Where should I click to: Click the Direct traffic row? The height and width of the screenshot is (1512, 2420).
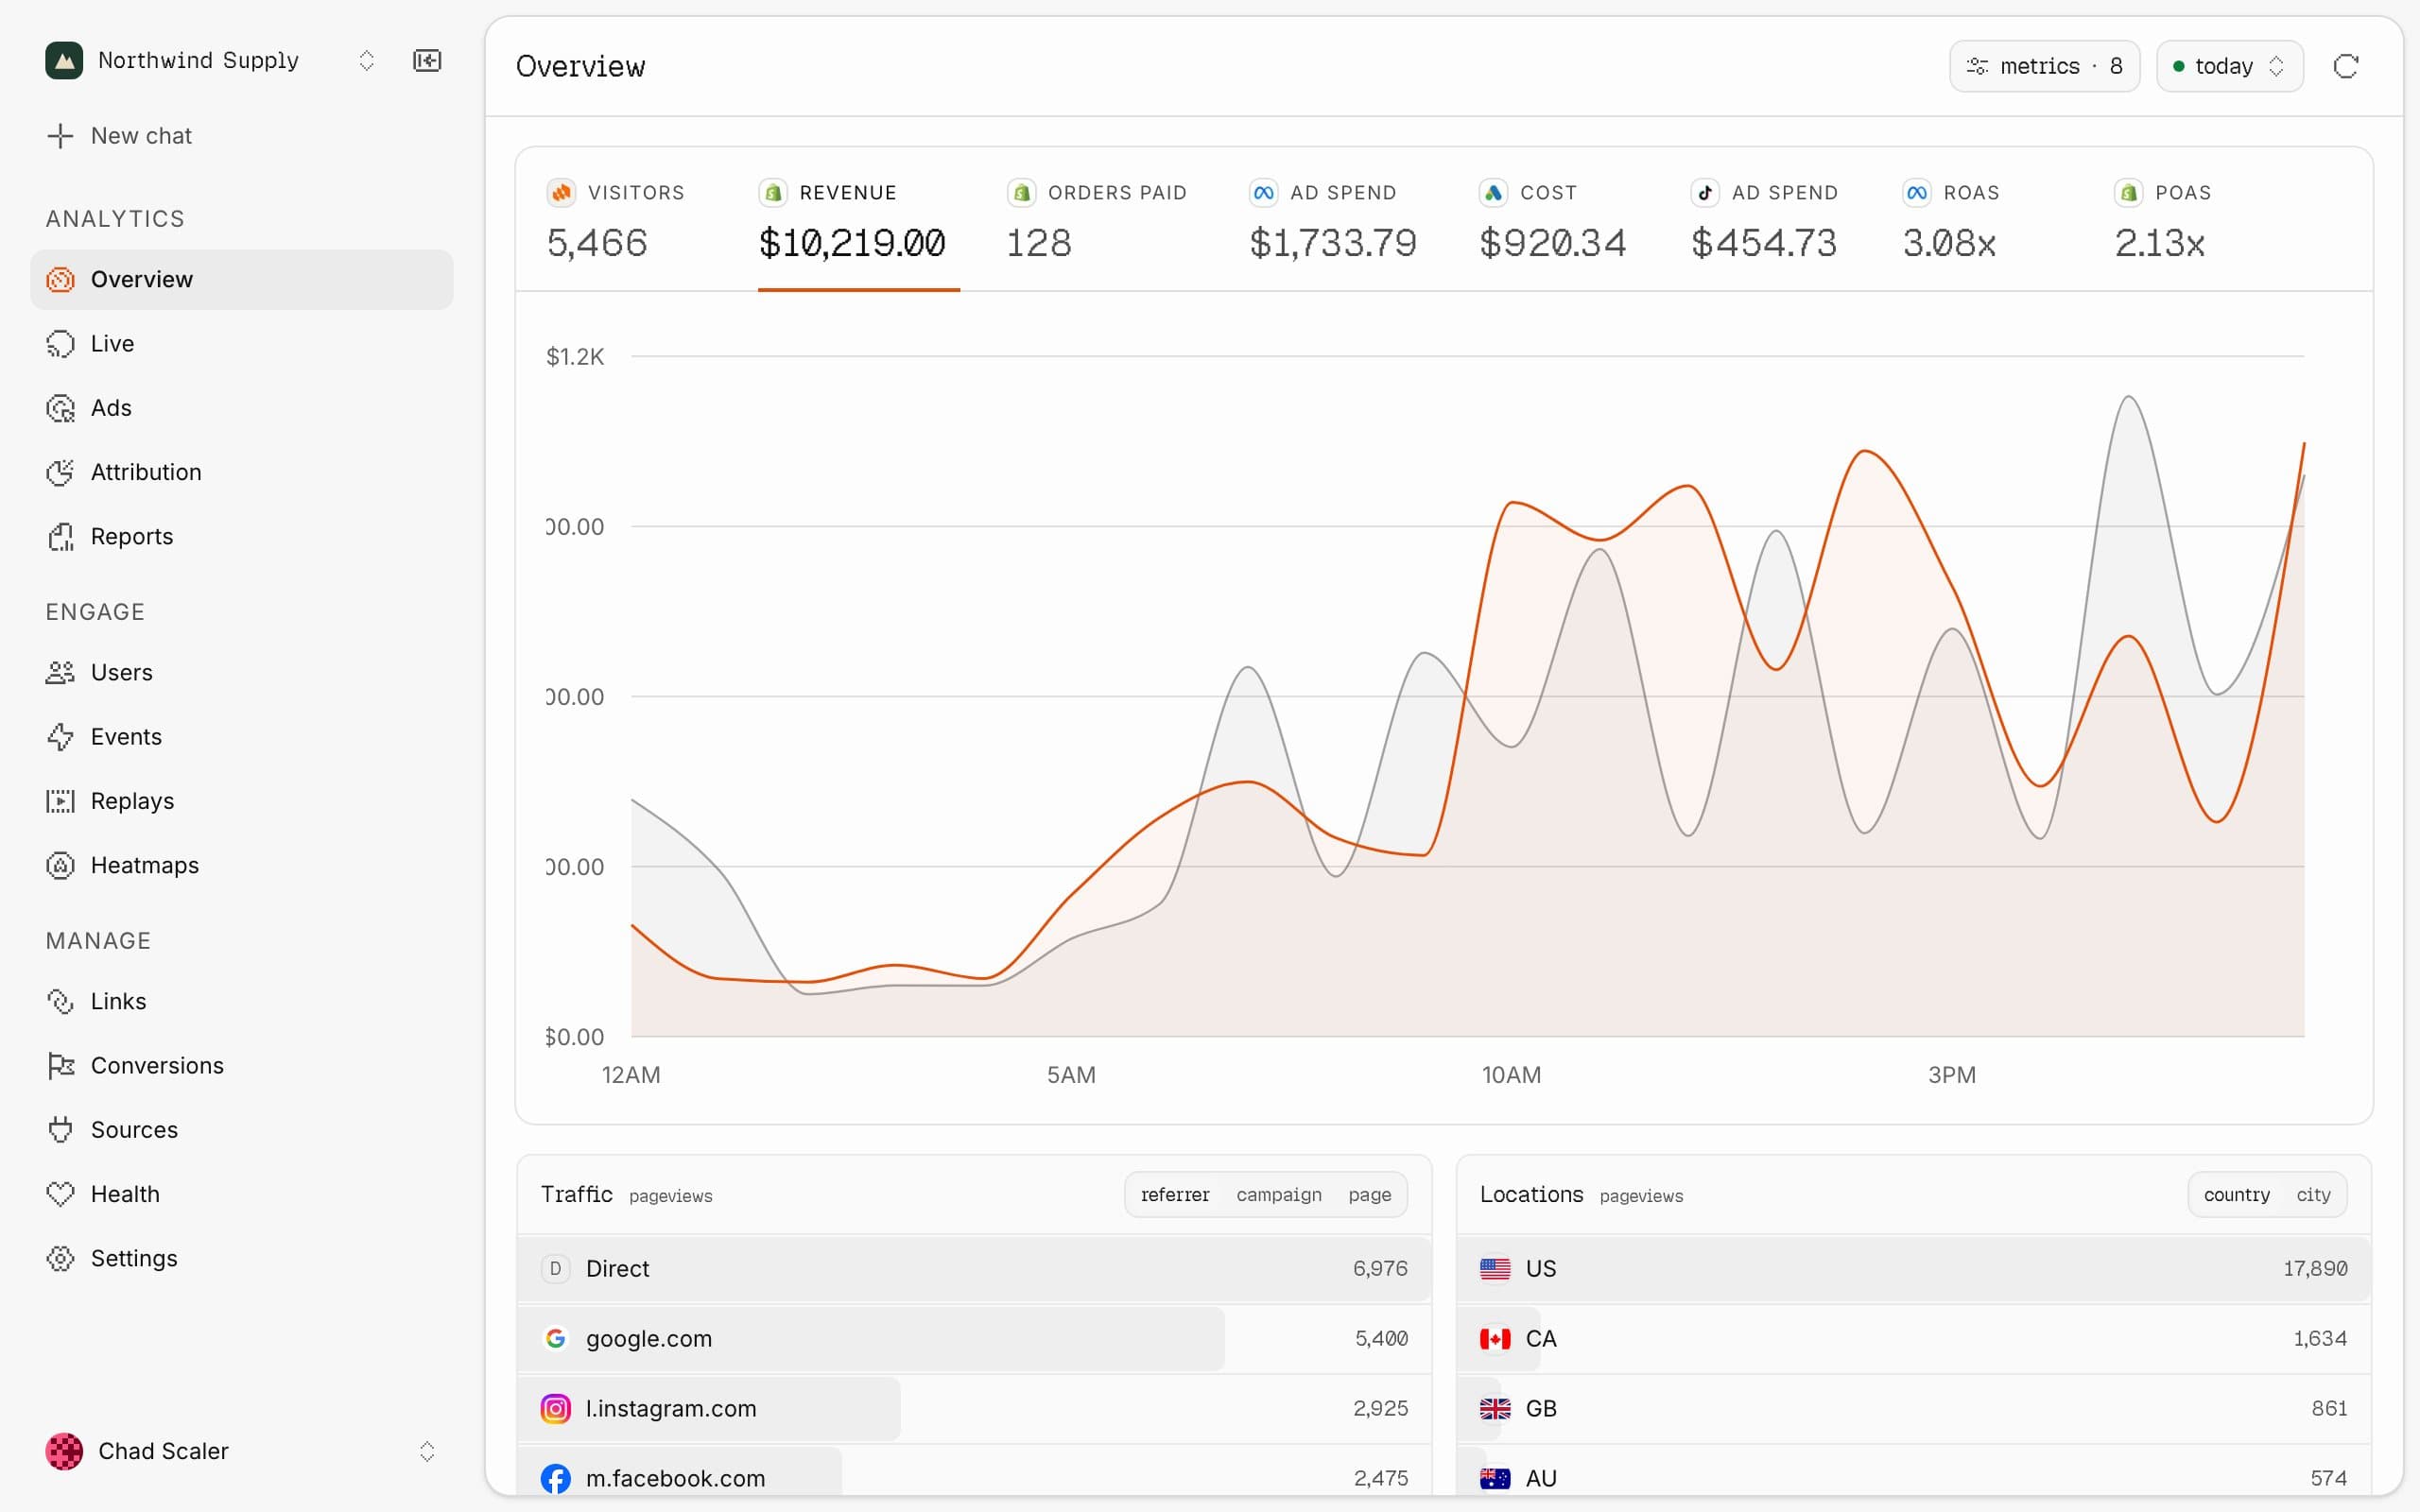(x=974, y=1269)
